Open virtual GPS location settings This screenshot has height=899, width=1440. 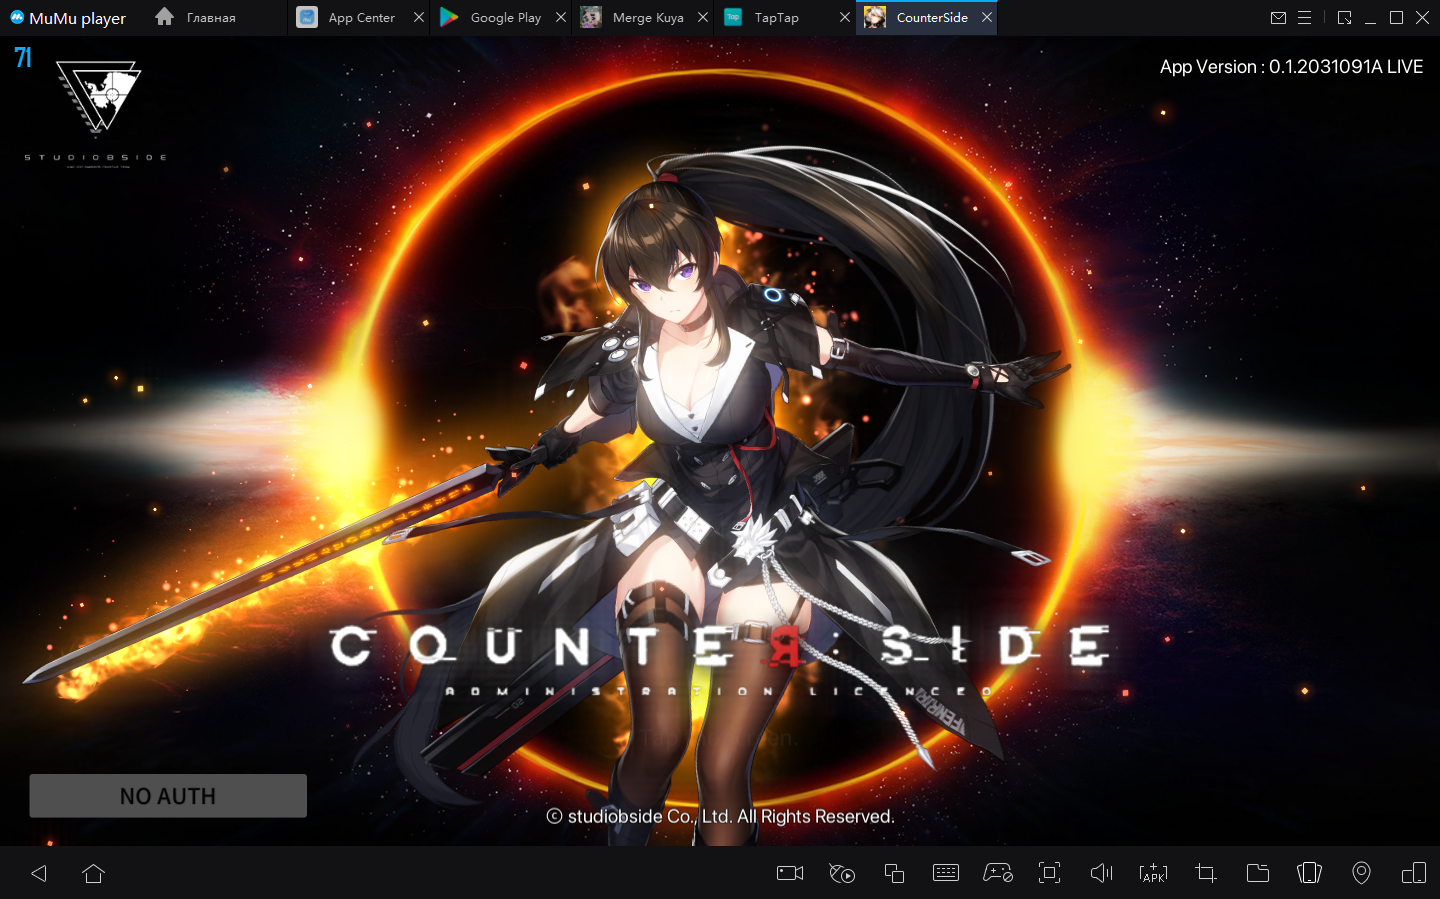(1361, 873)
